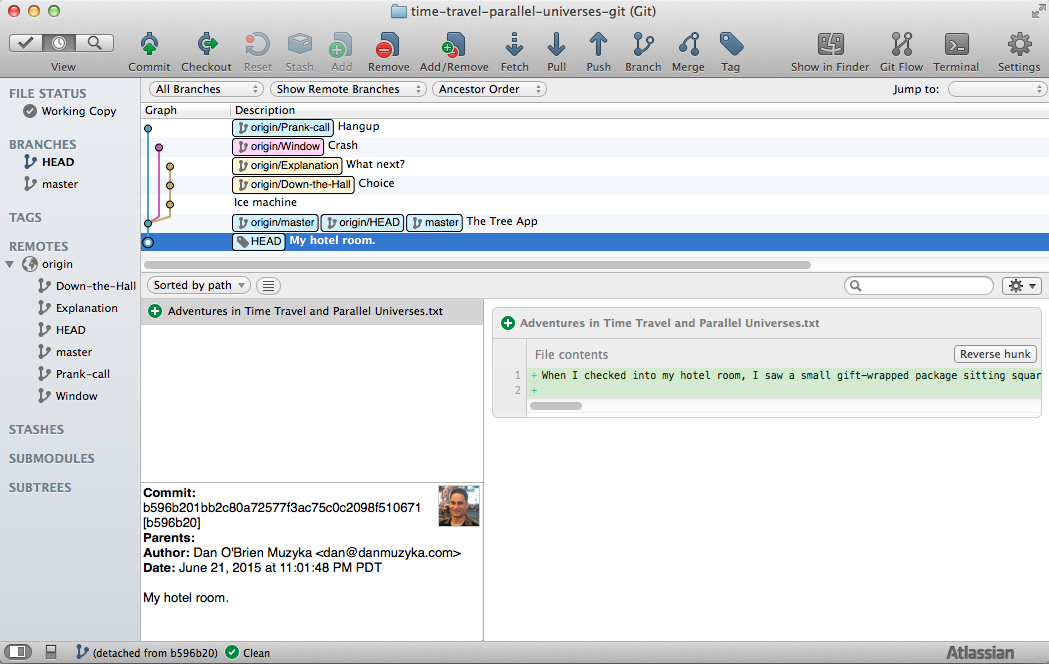This screenshot has width=1049, height=664.
Task: Click the Reset toolbar icon
Action: click(258, 45)
